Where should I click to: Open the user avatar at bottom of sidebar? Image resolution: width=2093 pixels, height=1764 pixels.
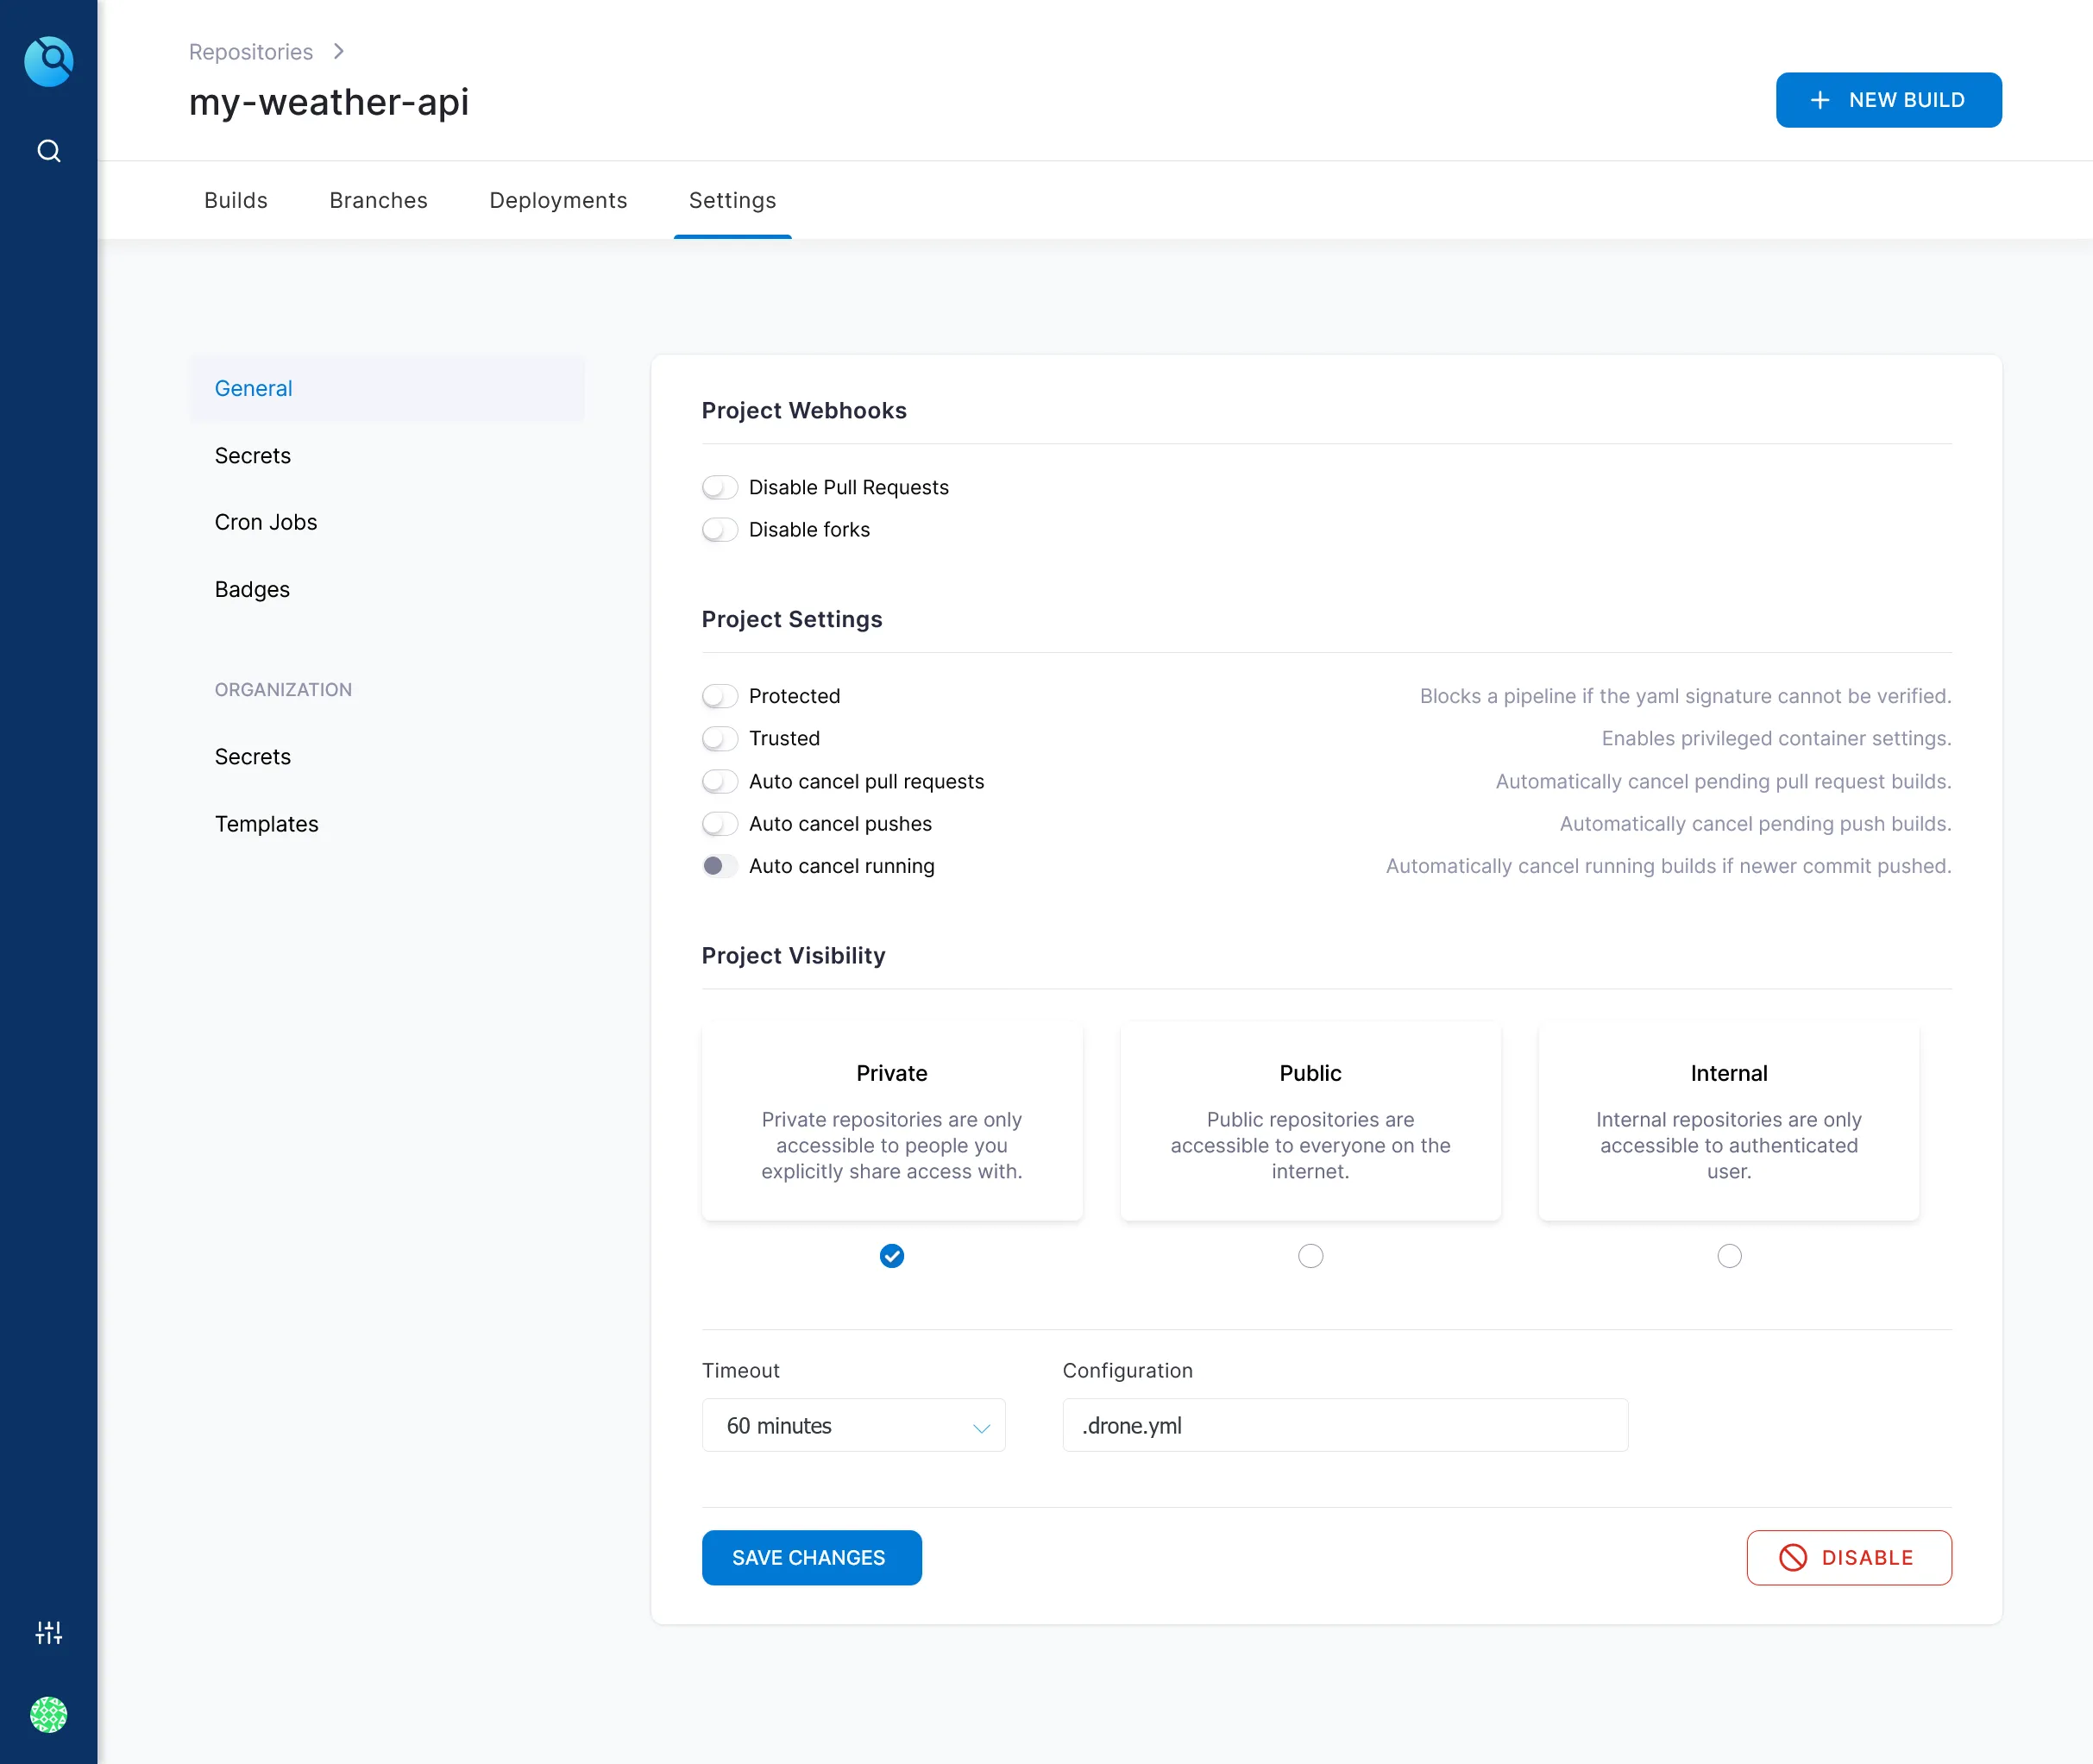(48, 1715)
